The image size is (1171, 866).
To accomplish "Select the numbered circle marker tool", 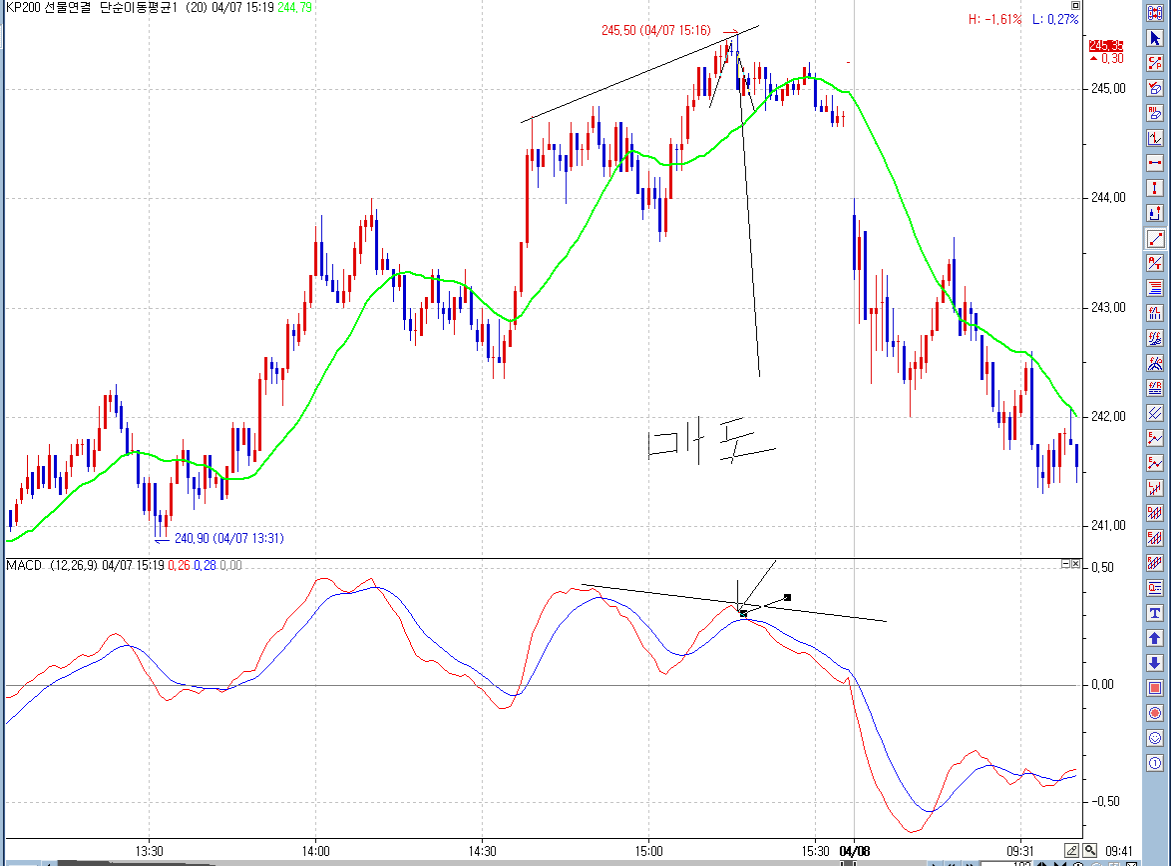I will 1155,763.
